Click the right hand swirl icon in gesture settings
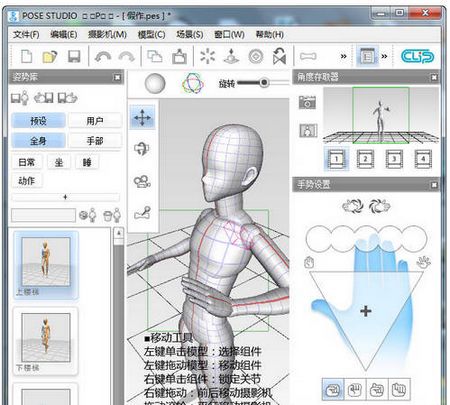 [379, 206]
